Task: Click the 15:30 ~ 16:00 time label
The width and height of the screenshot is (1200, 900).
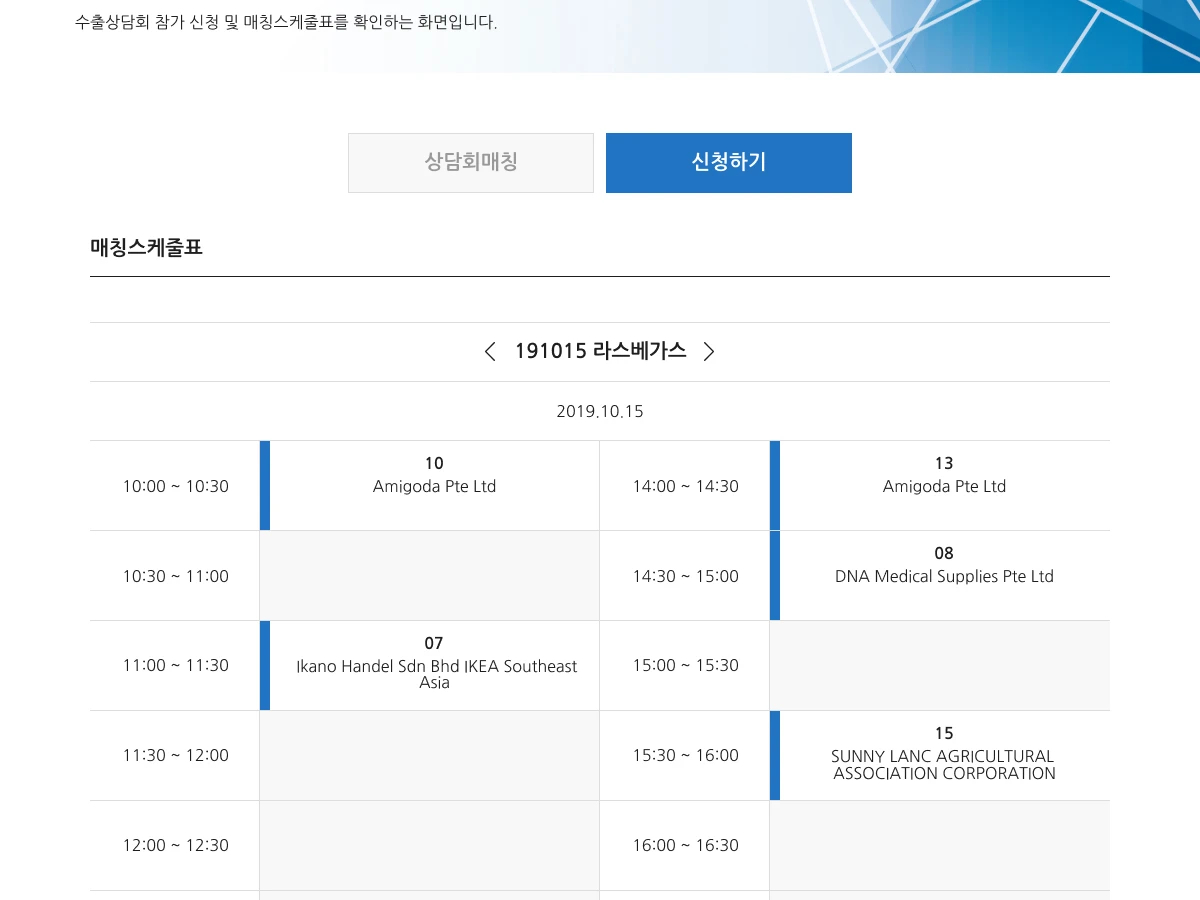Action: (685, 756)
